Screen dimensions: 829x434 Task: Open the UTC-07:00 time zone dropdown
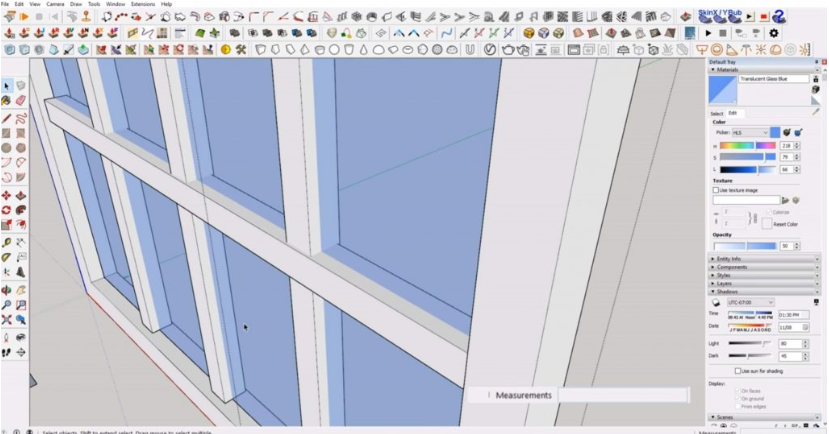point(751,302)
